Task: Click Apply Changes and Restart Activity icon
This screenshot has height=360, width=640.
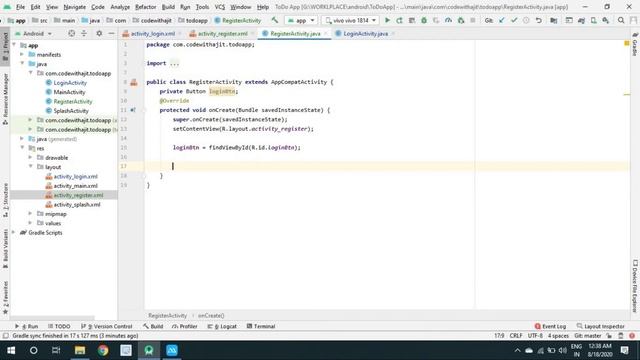Action: (399, 20)
